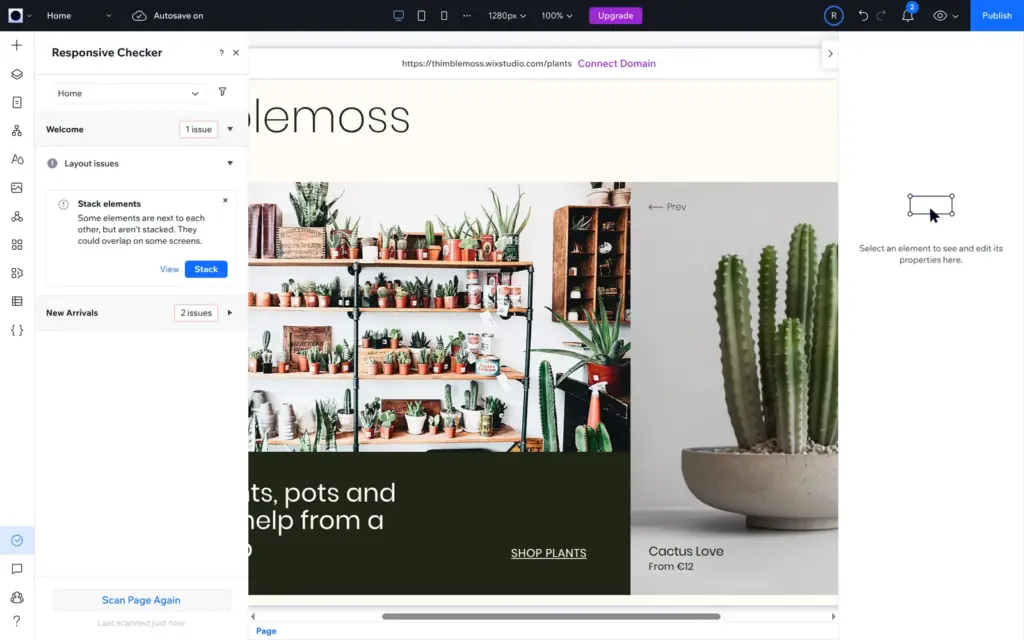
Task: Close the Responsive Checker panel
Action: click(236, 52)
